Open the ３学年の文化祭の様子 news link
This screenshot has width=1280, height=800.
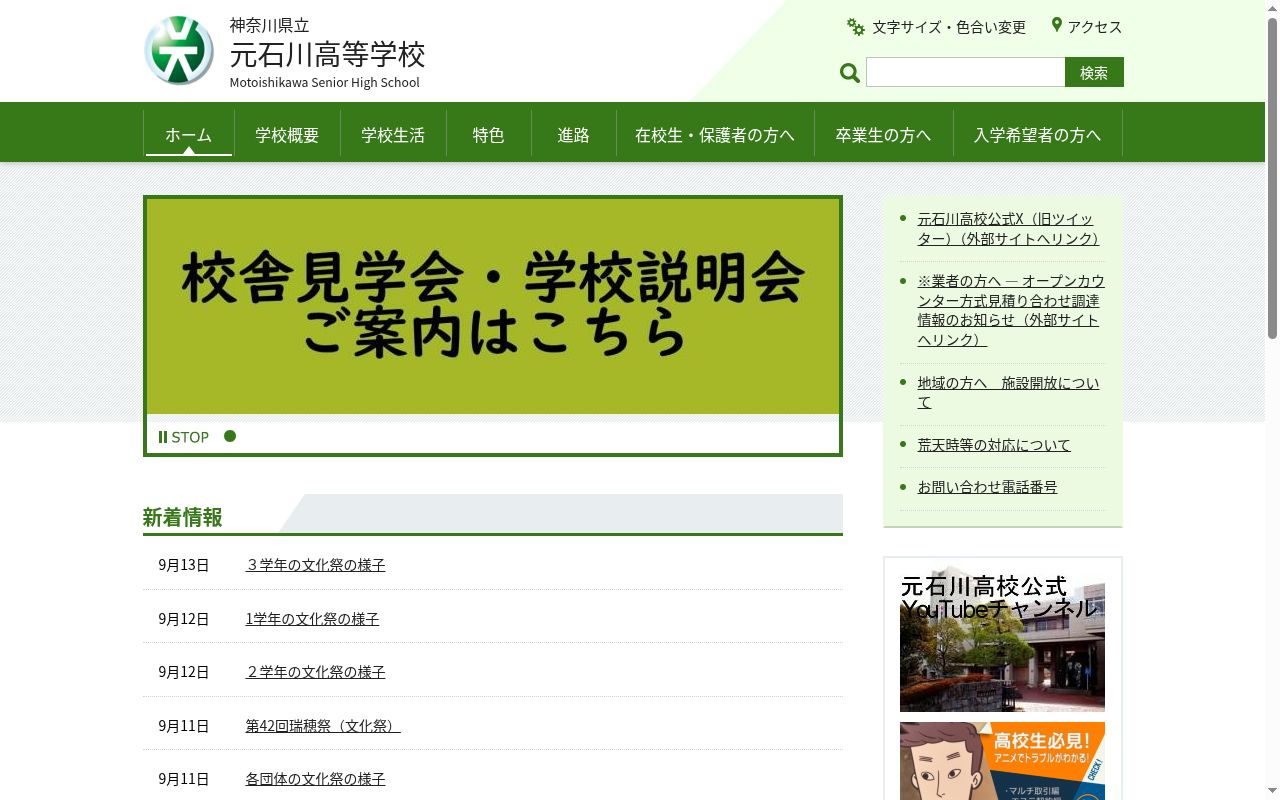315,565
